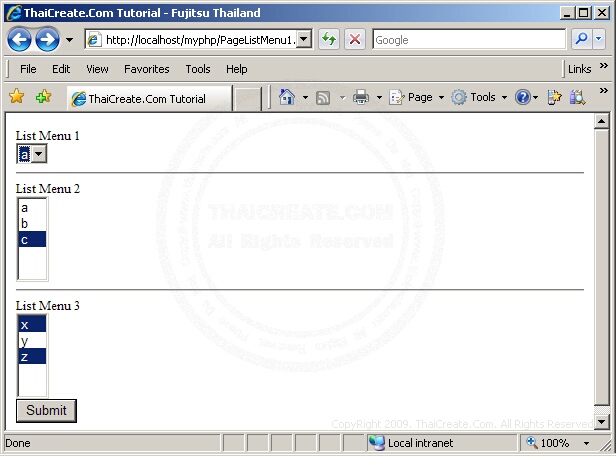Open the File menu
This screenshot has width=616, height=456.
click(28, 69)
